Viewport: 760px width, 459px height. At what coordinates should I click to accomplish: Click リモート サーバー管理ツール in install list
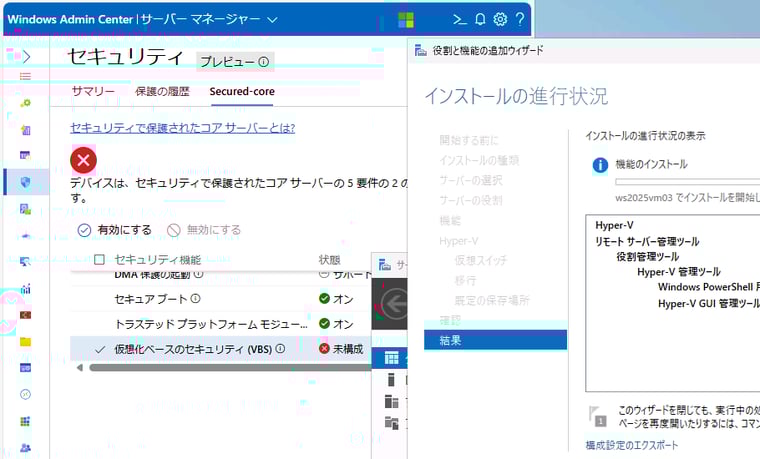pyautogui.click(x=647, y=241)
